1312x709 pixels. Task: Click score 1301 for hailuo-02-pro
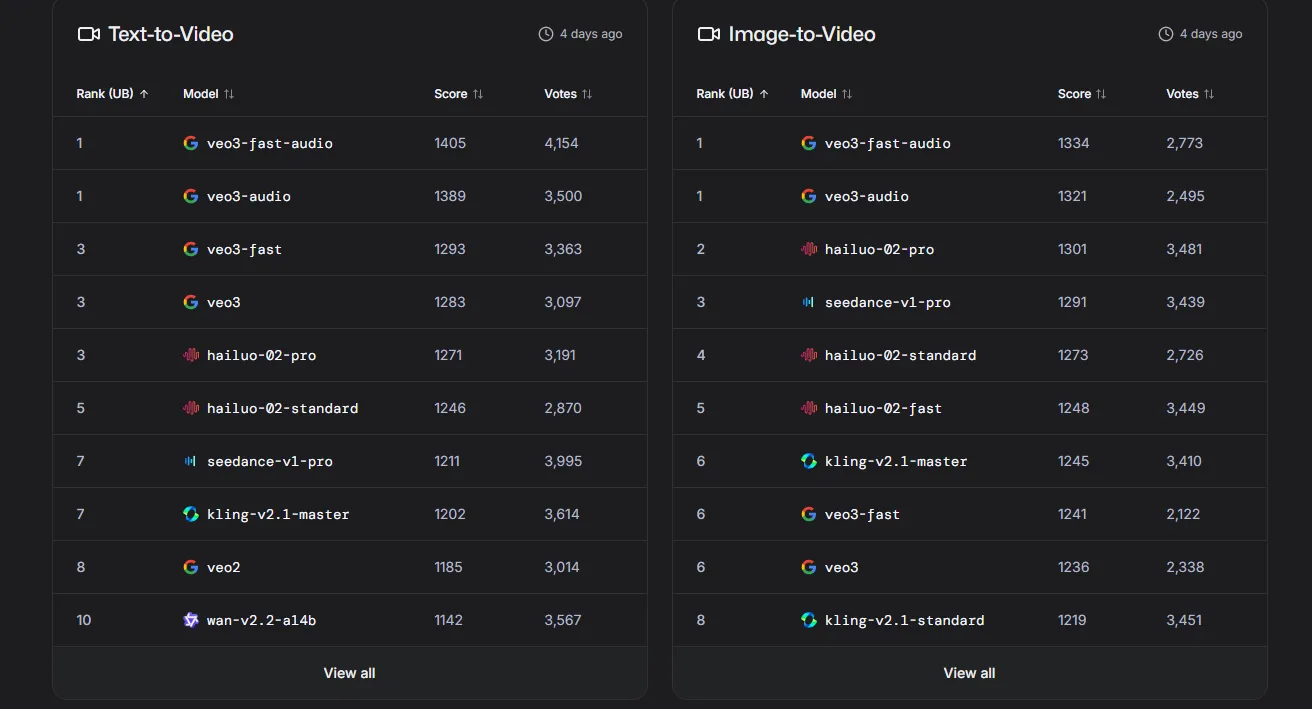(1073, 249)
